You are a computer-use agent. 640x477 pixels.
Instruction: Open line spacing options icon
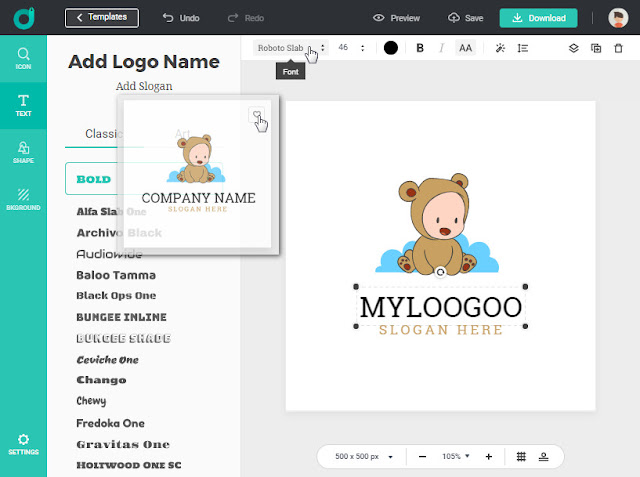522,48
